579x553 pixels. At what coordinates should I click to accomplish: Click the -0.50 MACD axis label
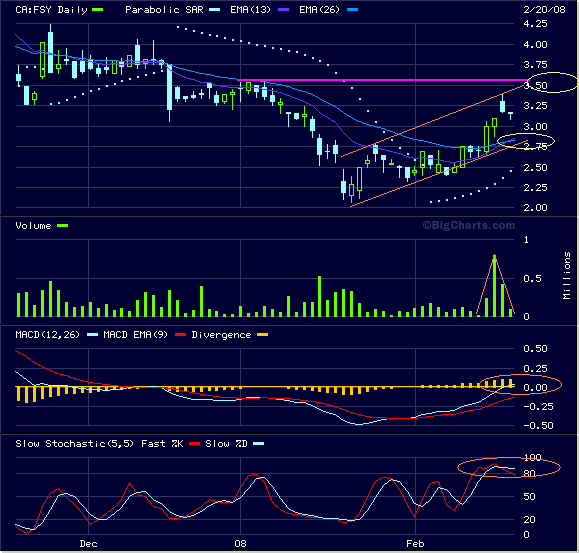(x=538, y=426)
